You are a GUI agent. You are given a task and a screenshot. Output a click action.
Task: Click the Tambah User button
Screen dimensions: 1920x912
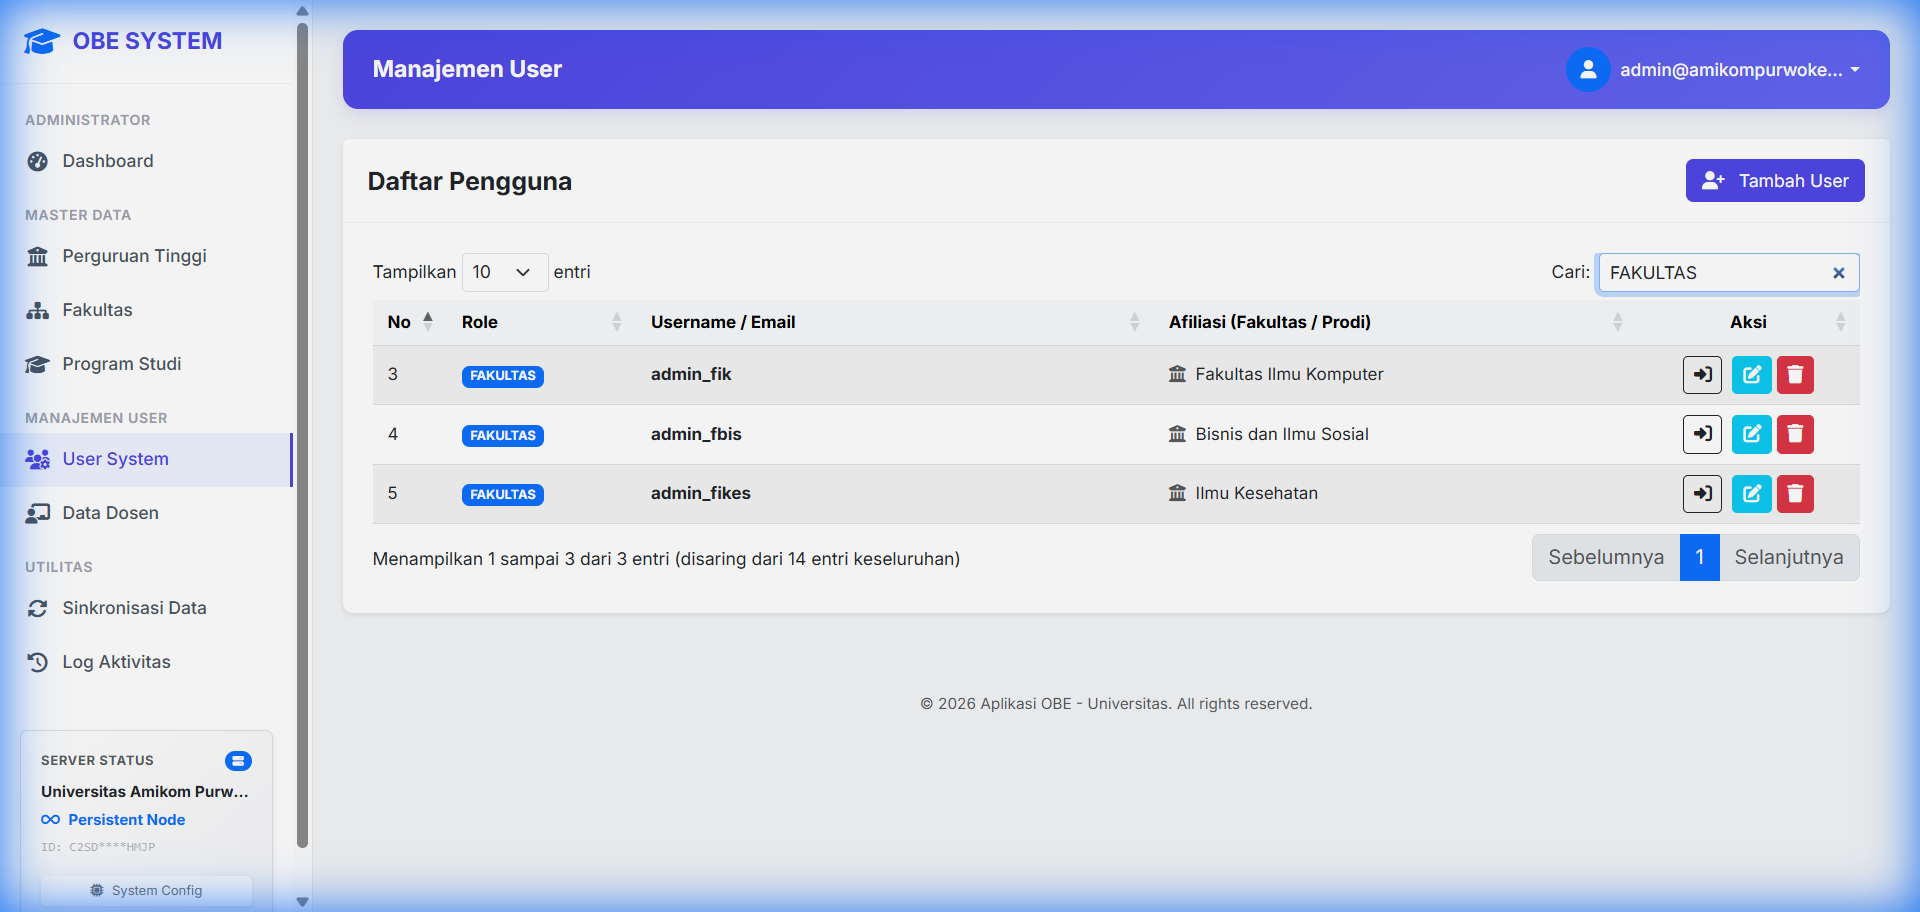1774,181
